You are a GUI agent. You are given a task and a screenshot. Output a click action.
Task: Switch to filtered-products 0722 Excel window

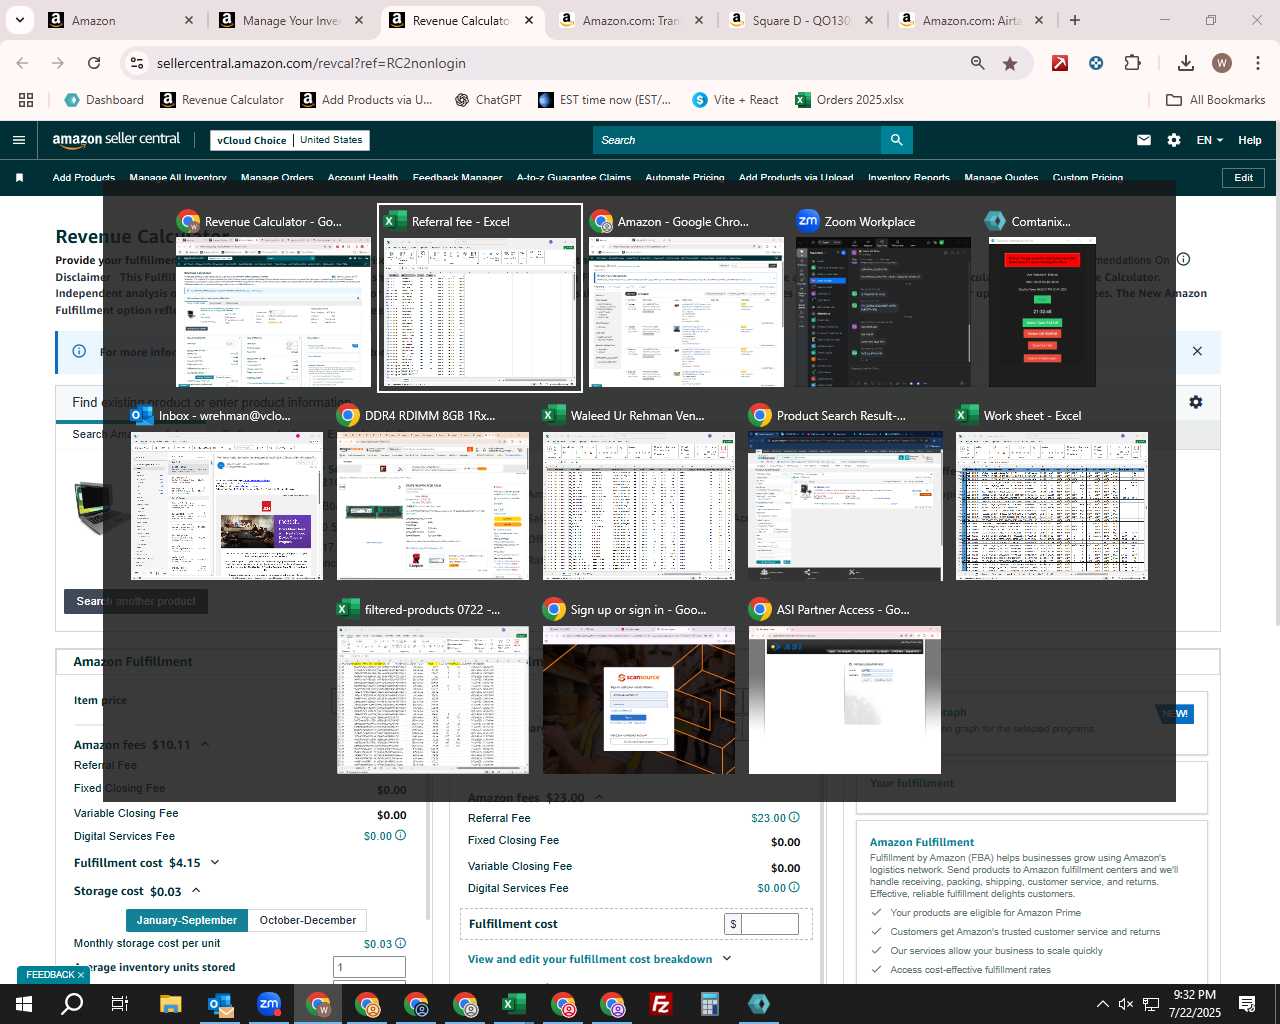(x=433, y=687)
